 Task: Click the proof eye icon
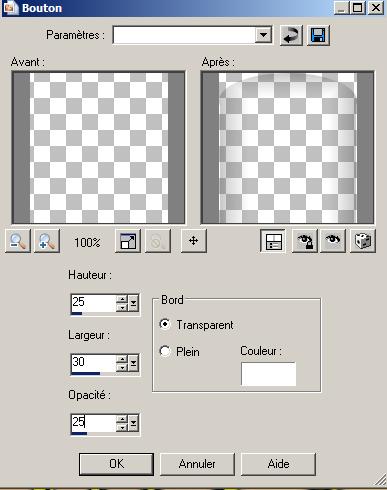[333, 241]
